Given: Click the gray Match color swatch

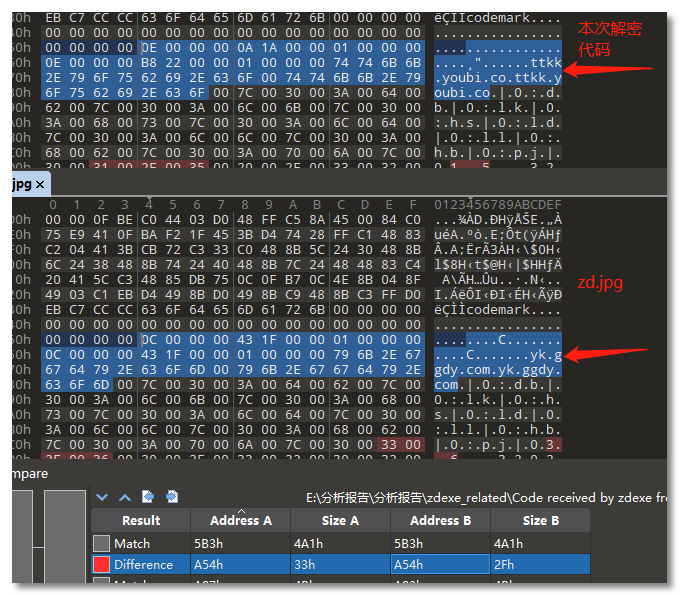Looking at the screenshot, I should 101,543.
